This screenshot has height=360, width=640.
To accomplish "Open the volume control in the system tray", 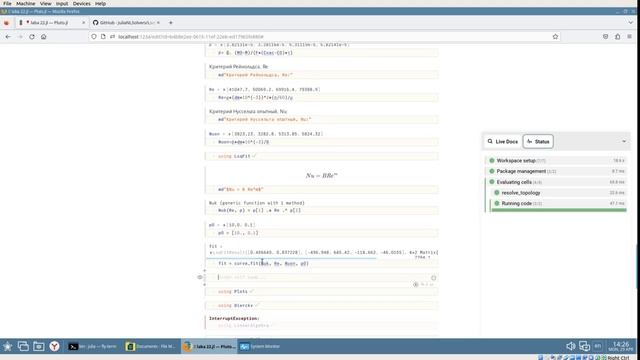I will pyautogui.click(x=571, y=347).
